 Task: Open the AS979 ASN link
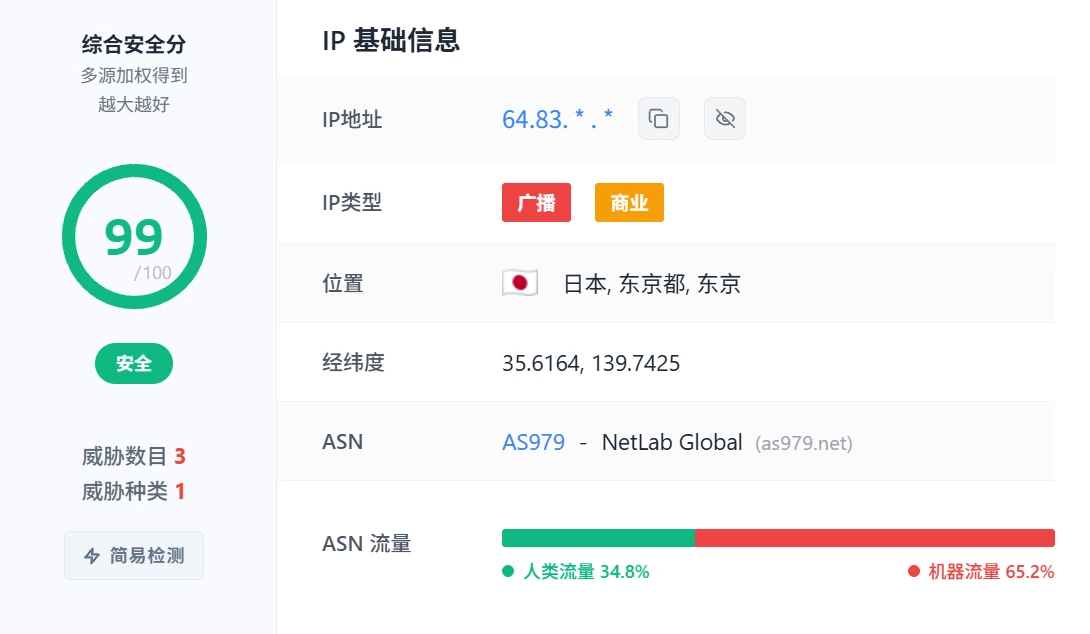coord(533,442)
